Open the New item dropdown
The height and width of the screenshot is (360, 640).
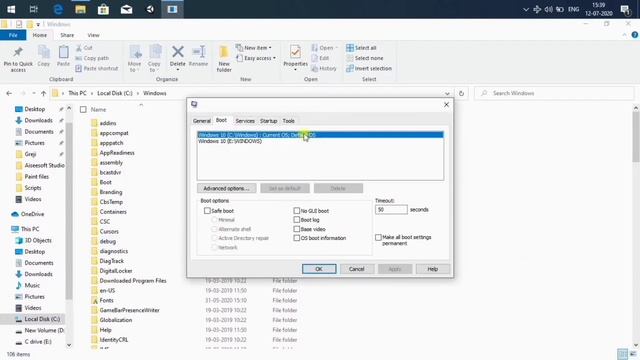click(253, 48)
